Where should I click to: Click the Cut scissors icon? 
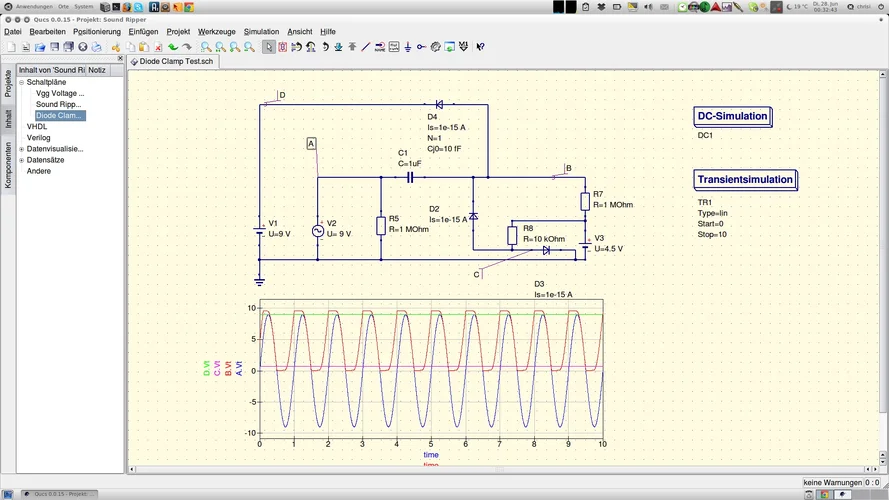(x=116, y=47)
